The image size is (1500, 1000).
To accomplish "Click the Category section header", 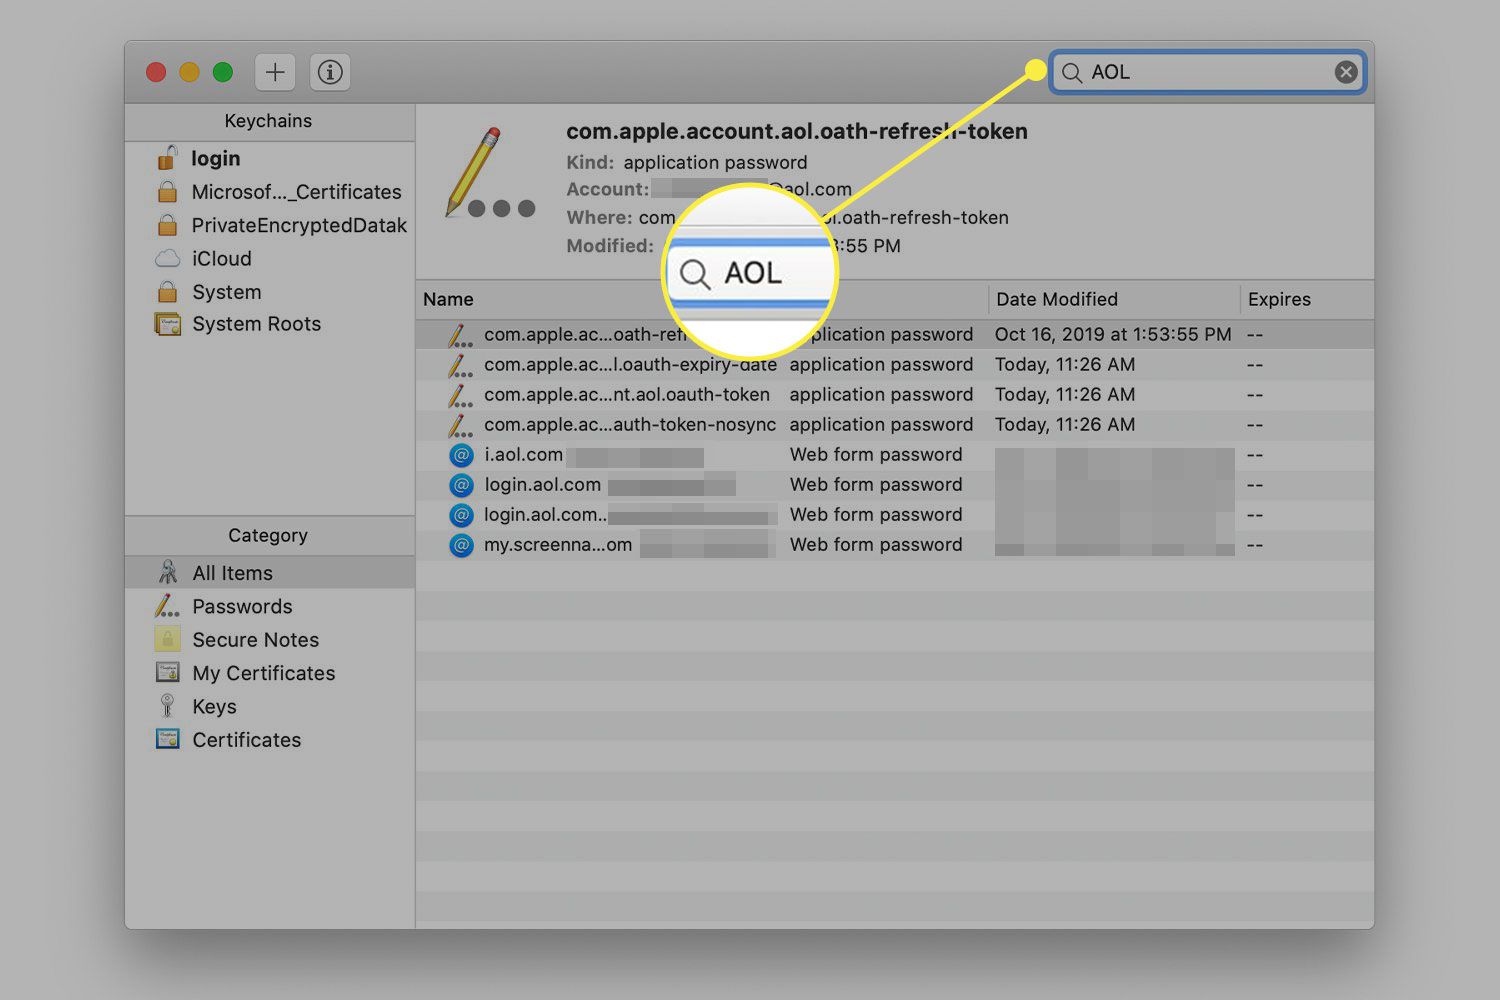I will point(269,535).
